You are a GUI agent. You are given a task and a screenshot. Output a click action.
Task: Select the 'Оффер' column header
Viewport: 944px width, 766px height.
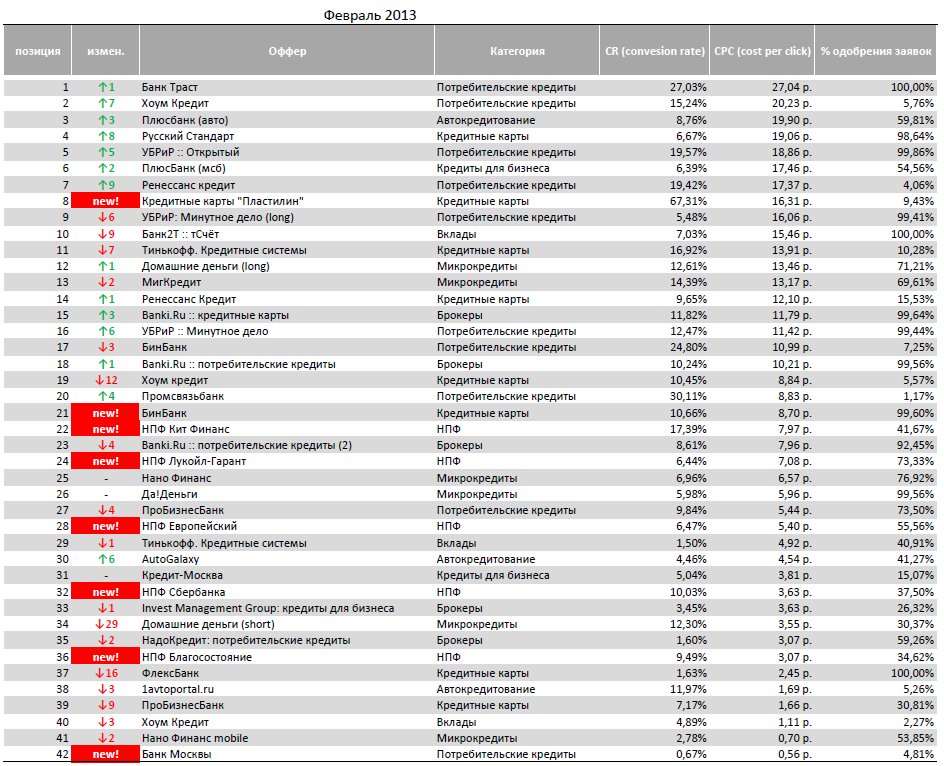287,51
